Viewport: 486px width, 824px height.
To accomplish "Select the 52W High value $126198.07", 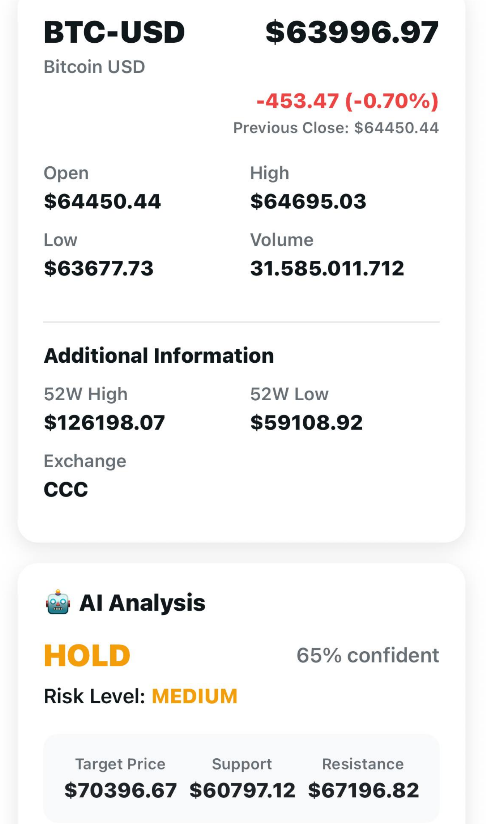I will [105, 423].
